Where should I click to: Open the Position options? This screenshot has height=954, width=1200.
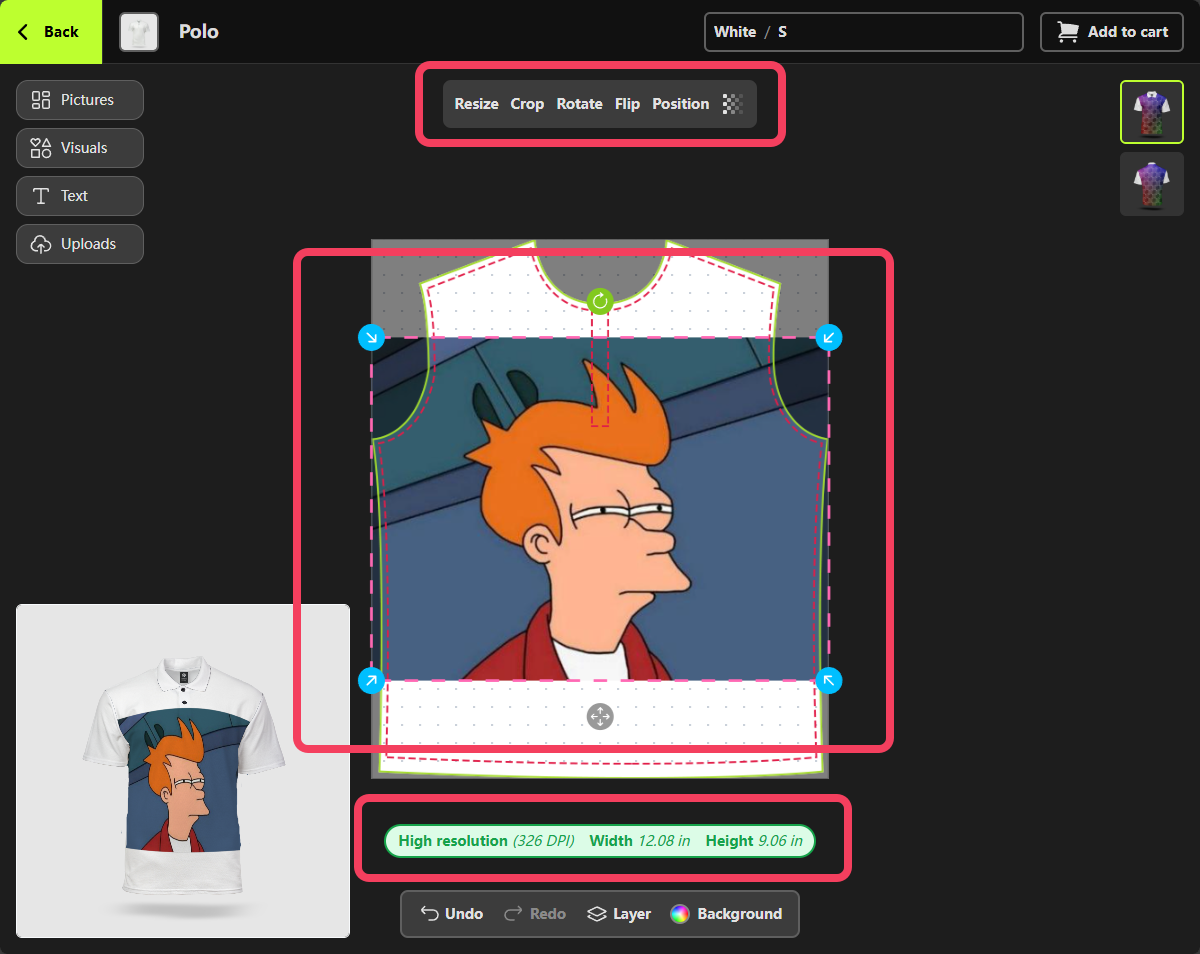681,104
